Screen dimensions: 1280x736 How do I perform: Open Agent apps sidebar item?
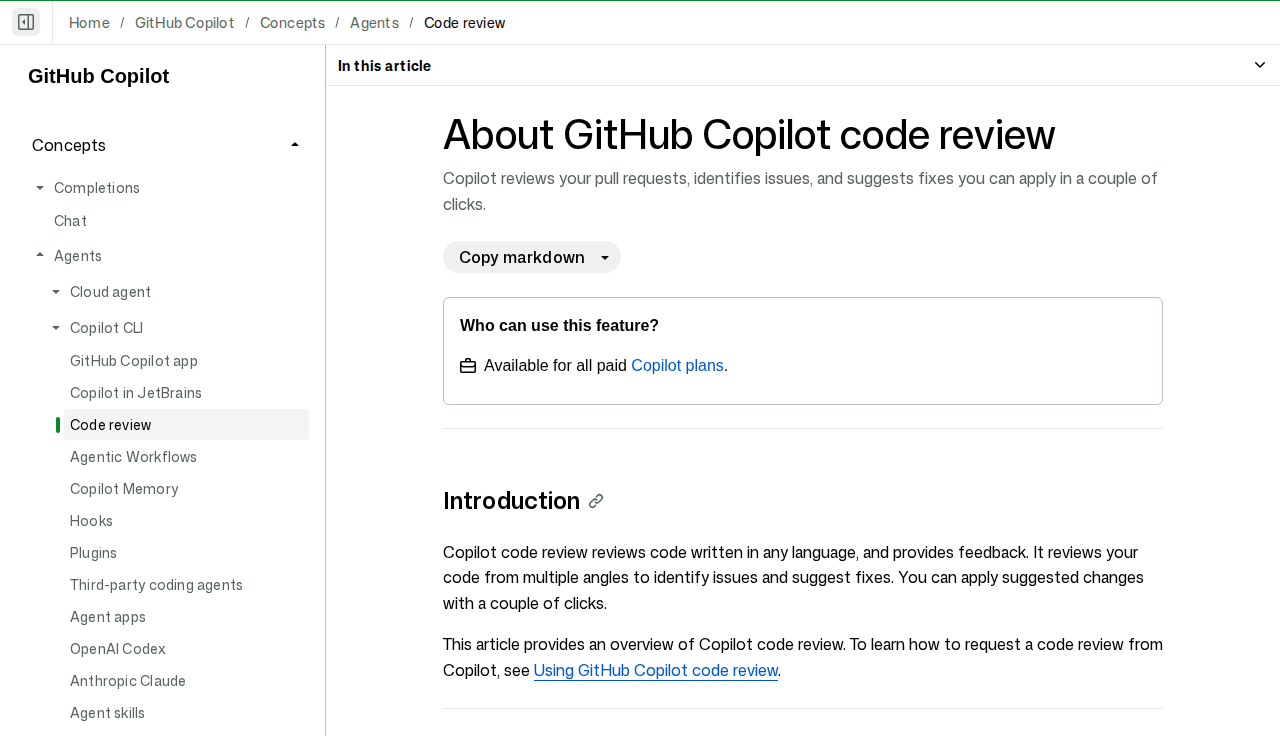pyautogui.click(x=108, y=617)
